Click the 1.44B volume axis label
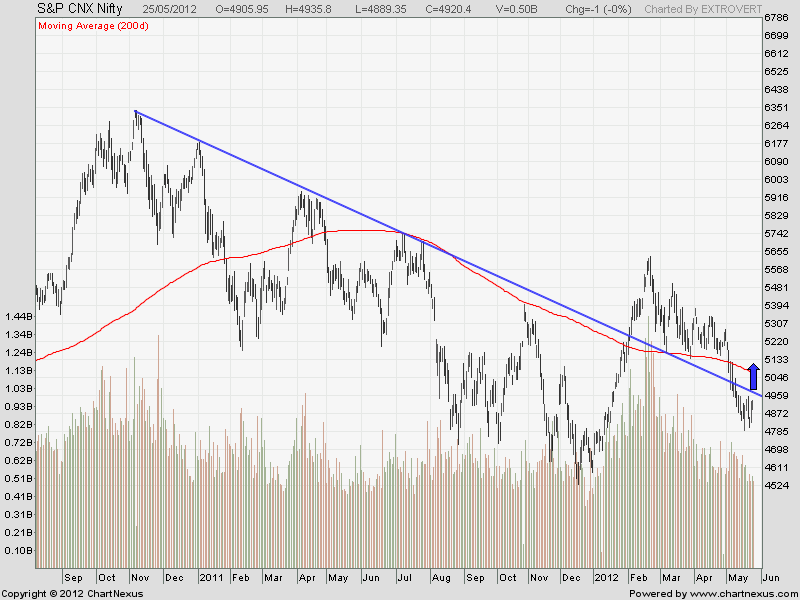 point(18,317)
